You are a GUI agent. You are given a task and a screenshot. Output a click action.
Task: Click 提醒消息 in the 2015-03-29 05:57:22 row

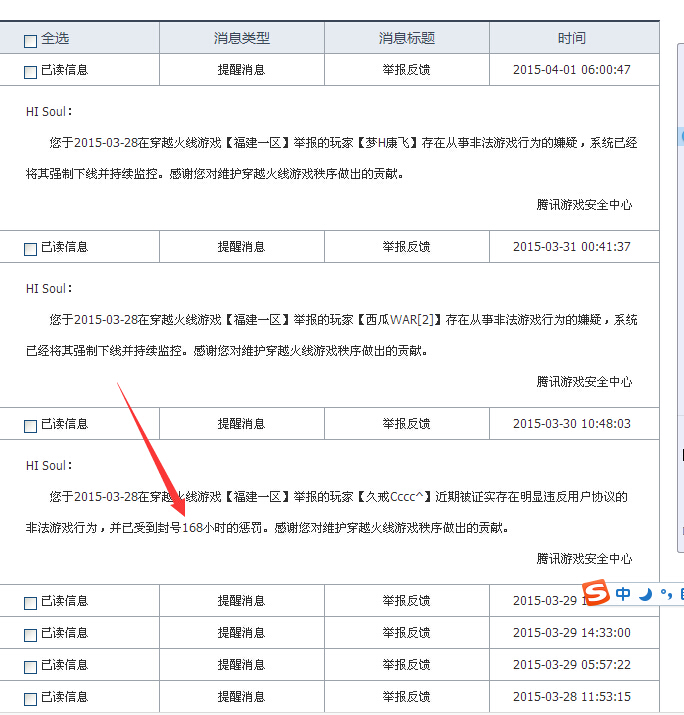click(241, 665)
